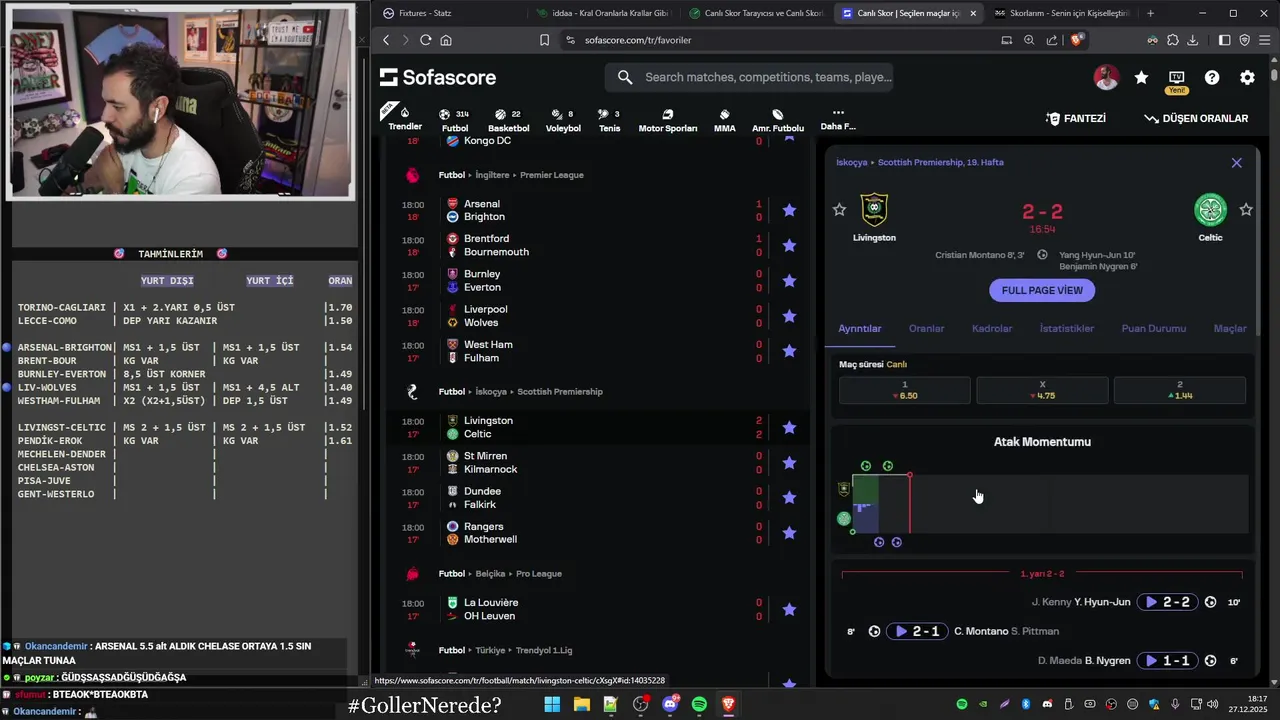Close the match details panel
1280x720 pixels.
[1236, 162]
